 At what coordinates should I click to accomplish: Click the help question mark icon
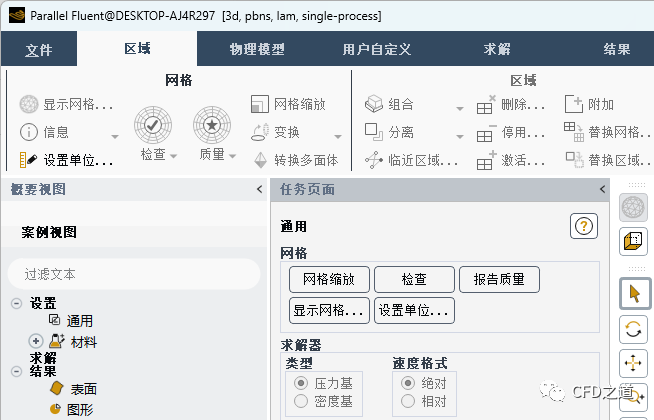(x=584, y=226)
